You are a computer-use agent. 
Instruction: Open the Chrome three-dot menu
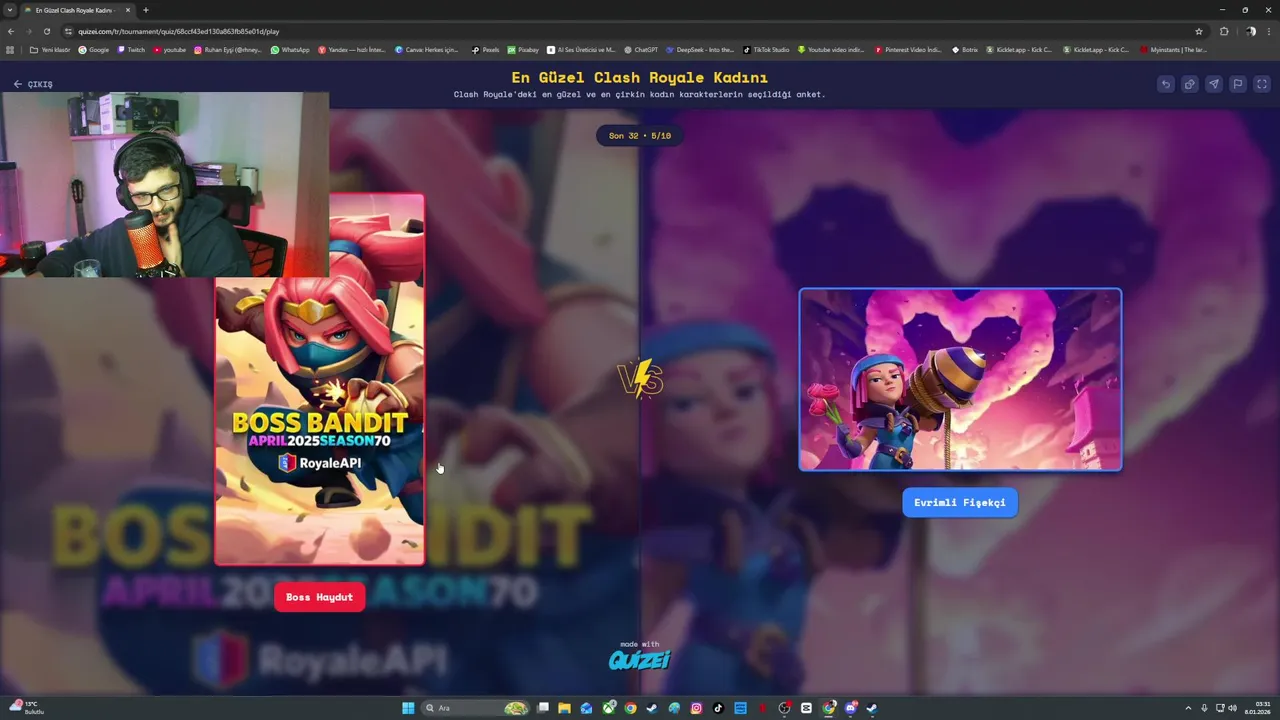click(1268, 31)
